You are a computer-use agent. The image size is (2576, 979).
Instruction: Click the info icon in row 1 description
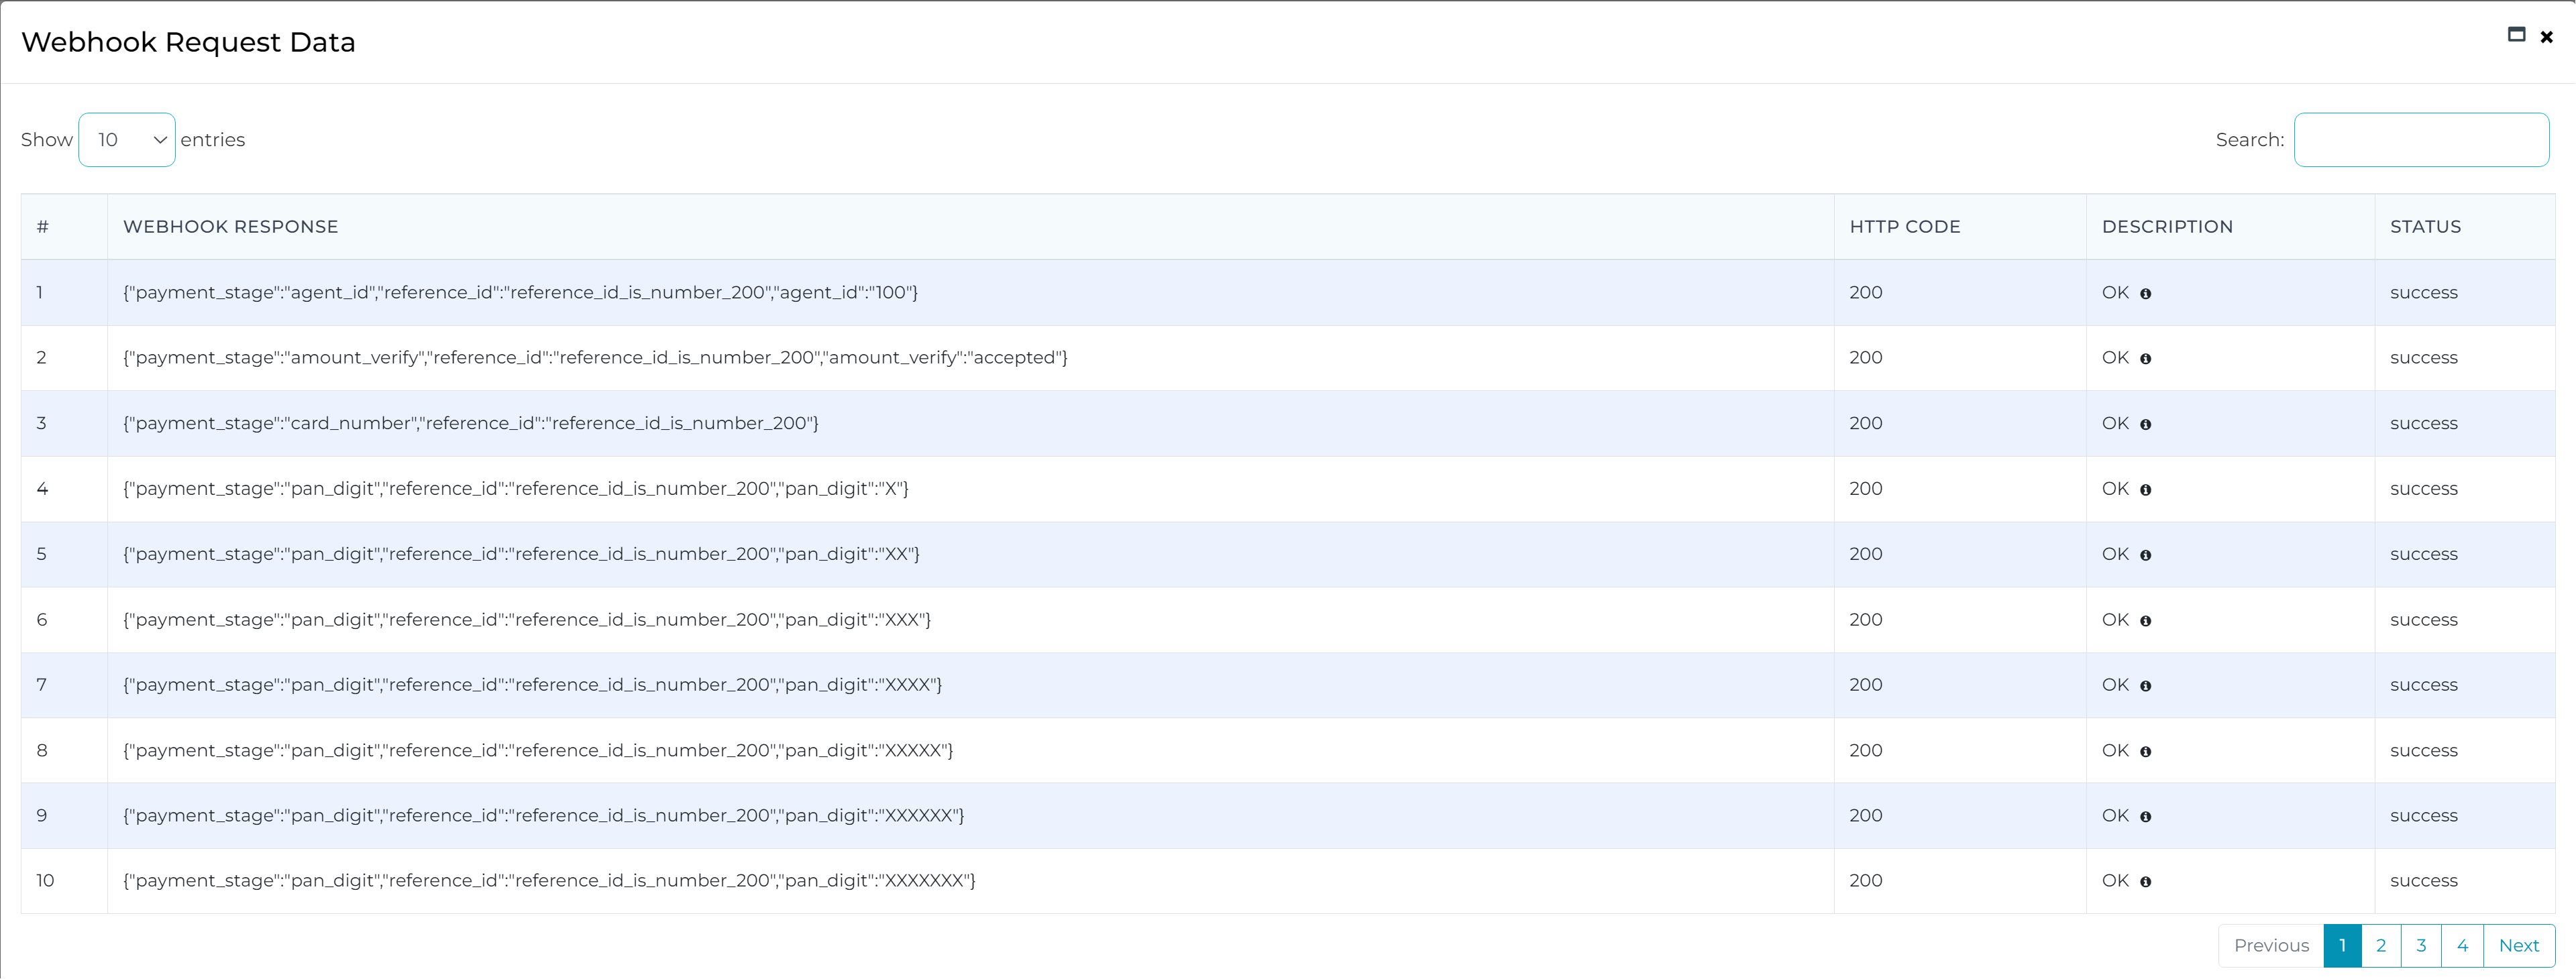coord(2145,294)
